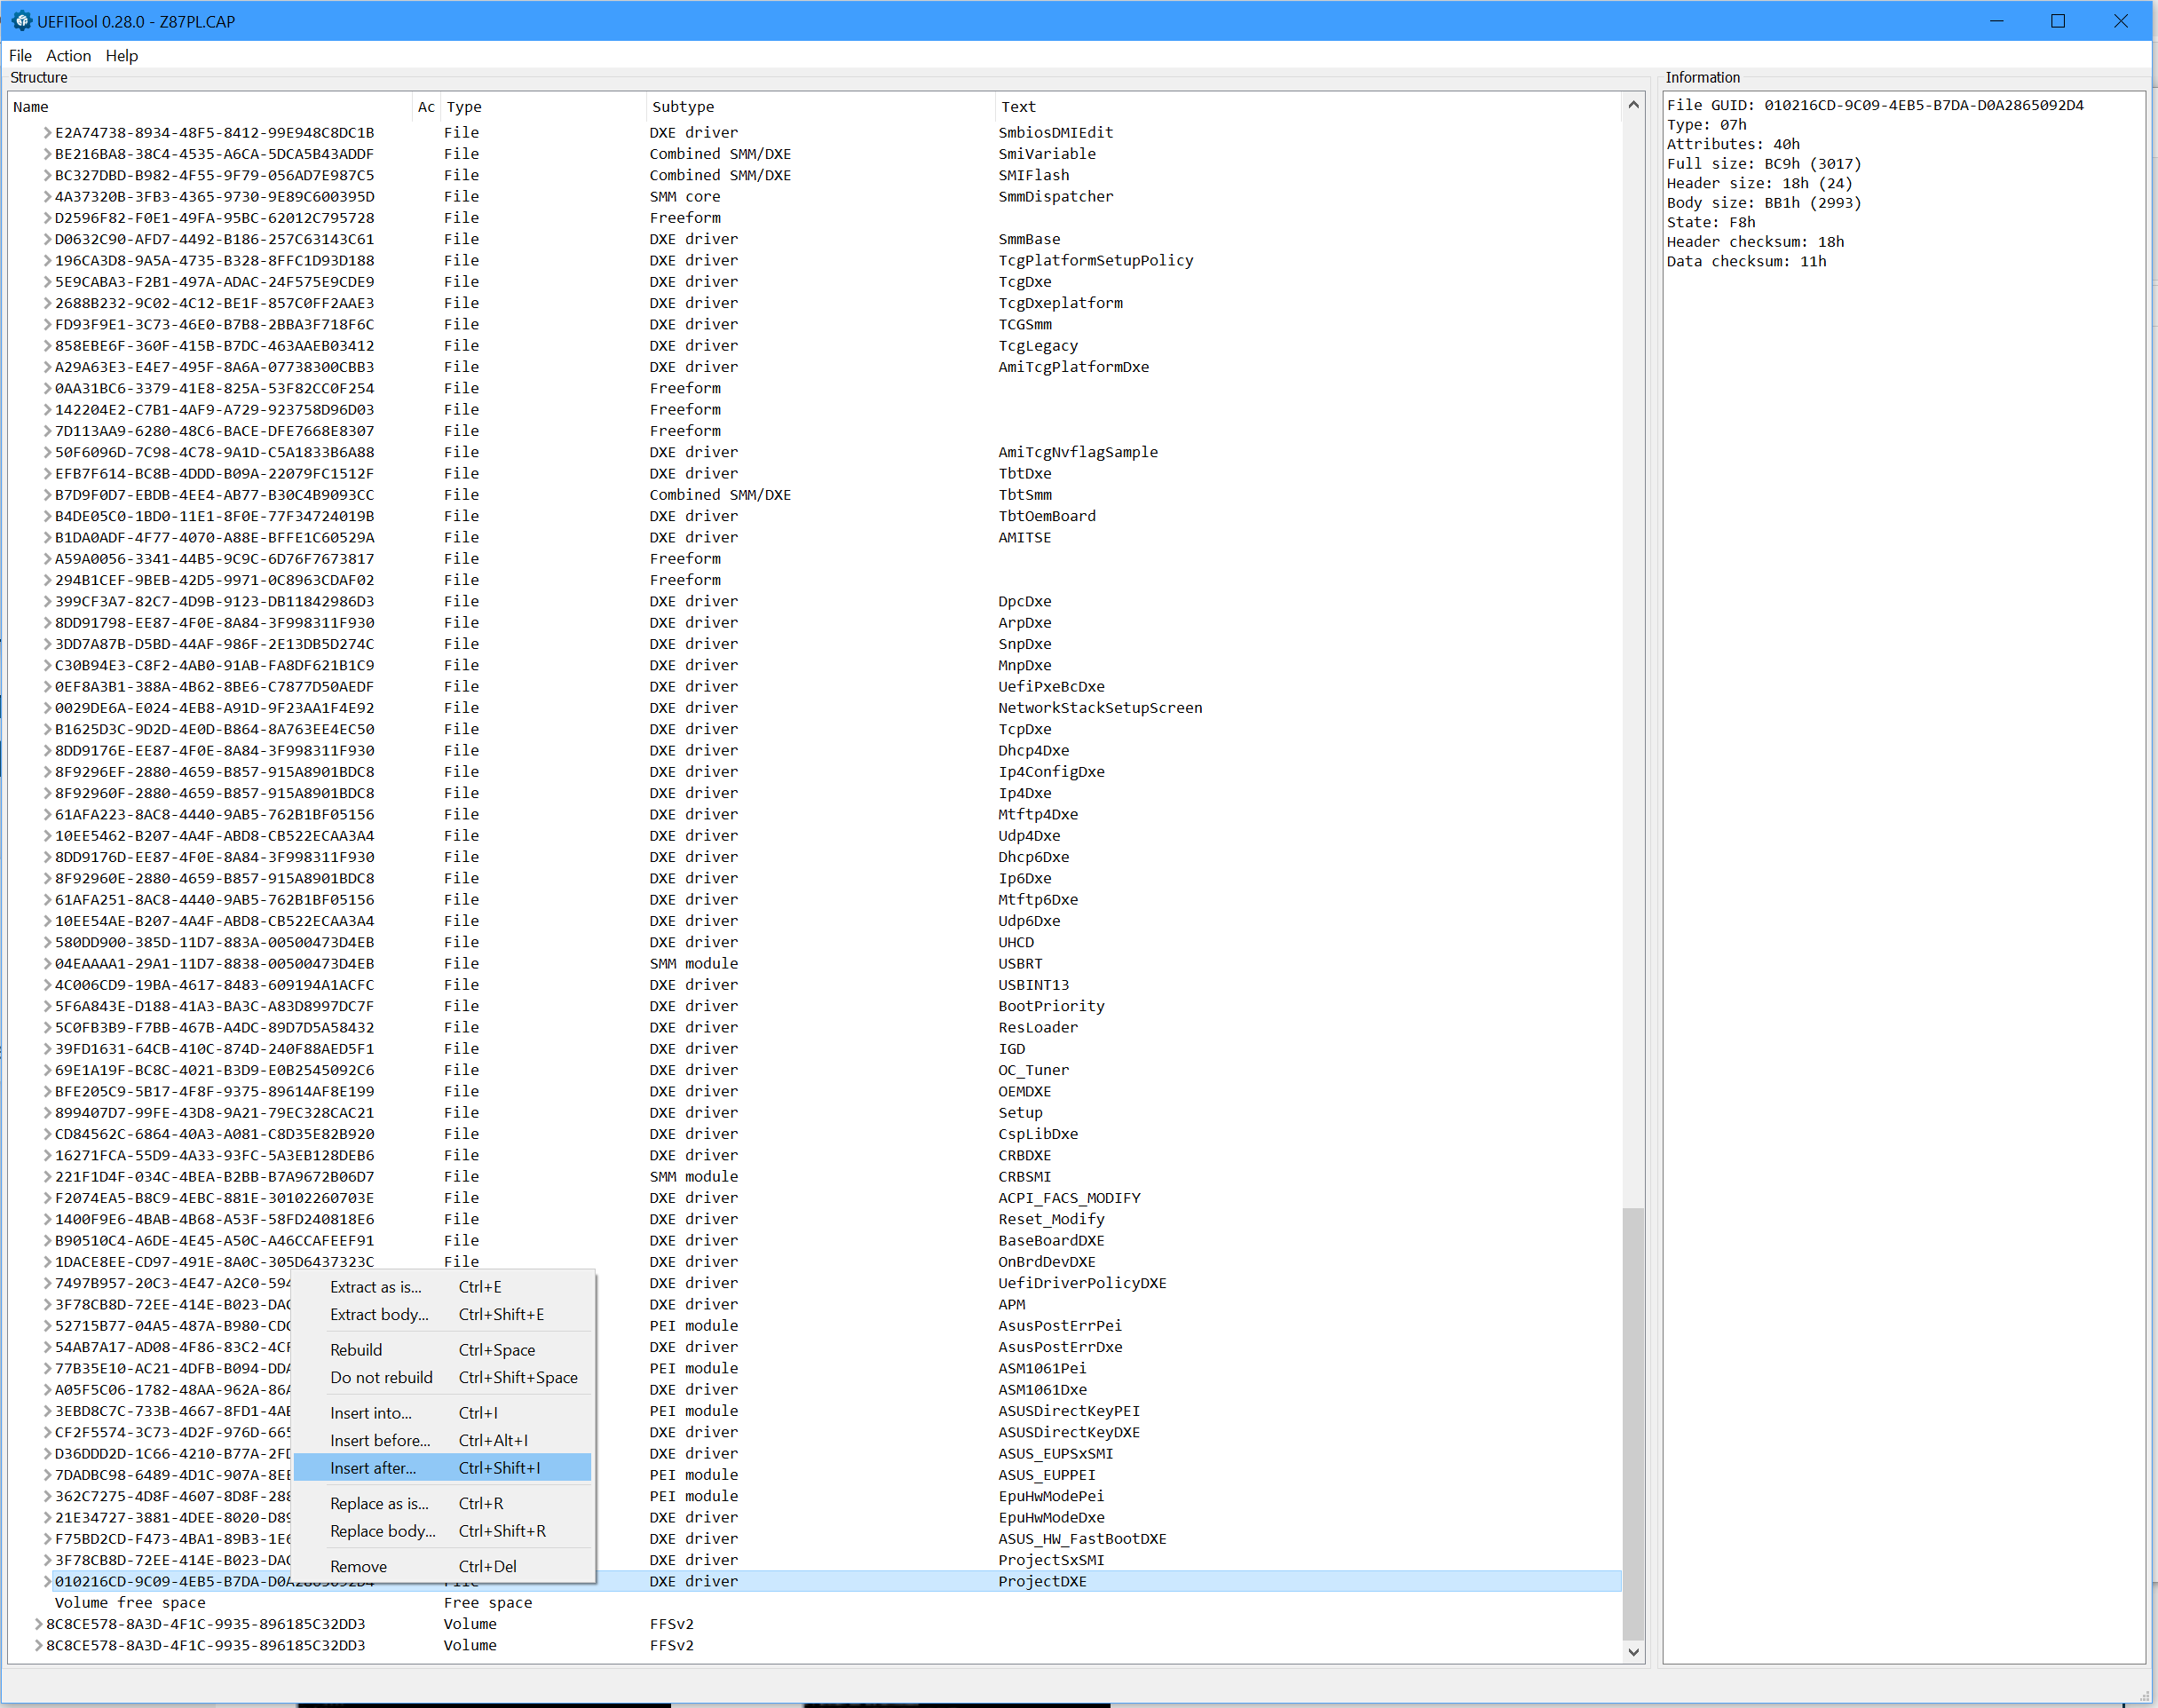Screen dimensions: 2158x1708
Task: Select the AsusPostErrPei PEI module row
Action: pyautogui.click(x=815, y=1326)
